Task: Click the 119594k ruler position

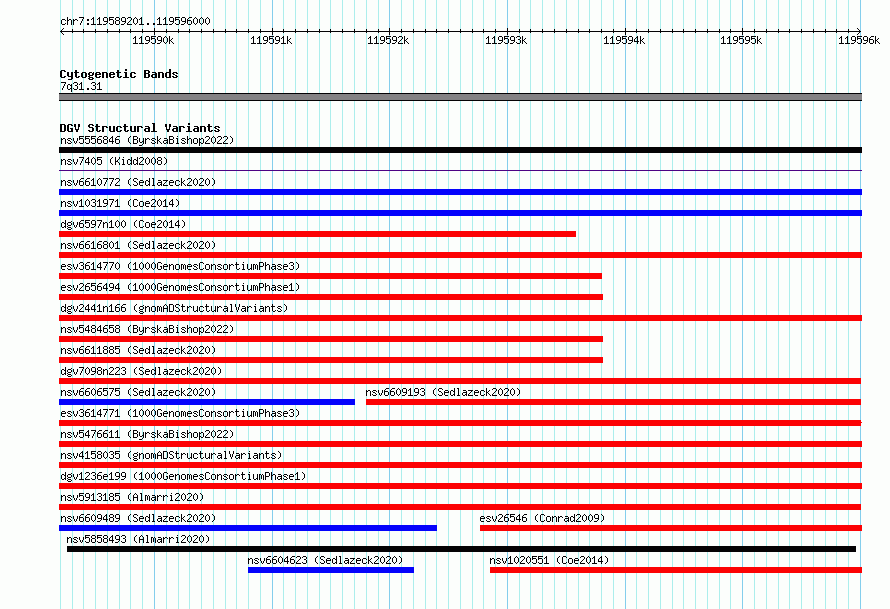Action: click(624, 40)
